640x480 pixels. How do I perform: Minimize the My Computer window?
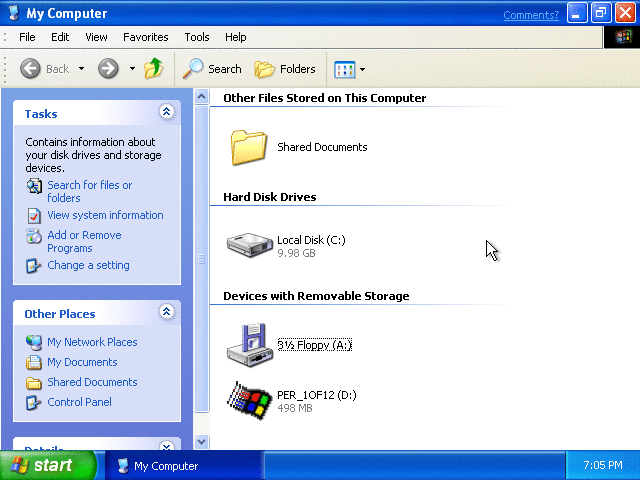pos(577,13)
